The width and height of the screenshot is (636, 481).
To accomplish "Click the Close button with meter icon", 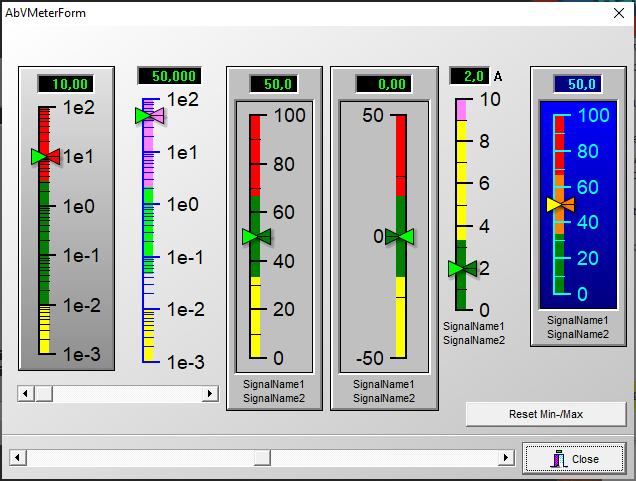I will (x=574, y=458).
